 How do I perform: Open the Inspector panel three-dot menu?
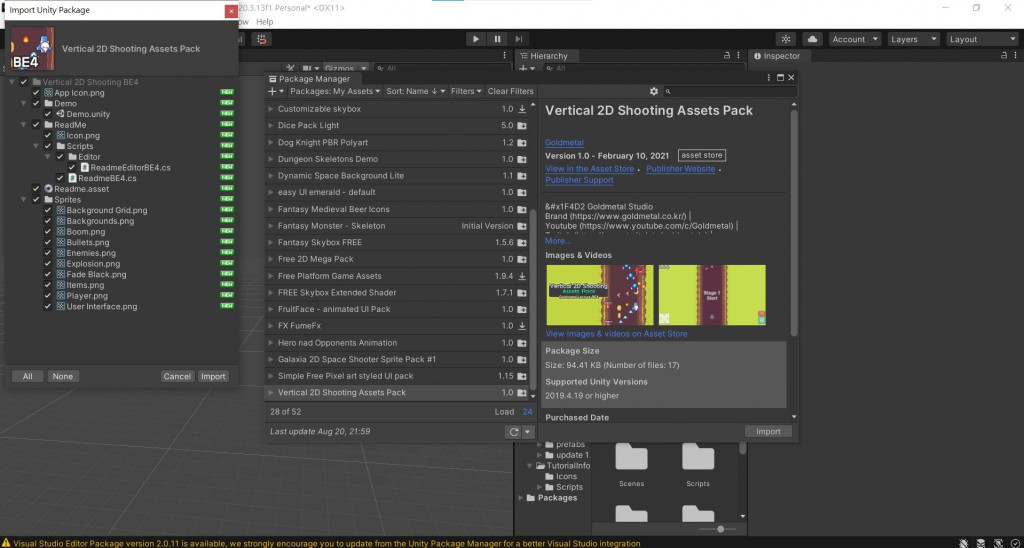(x=1016, y=56)
